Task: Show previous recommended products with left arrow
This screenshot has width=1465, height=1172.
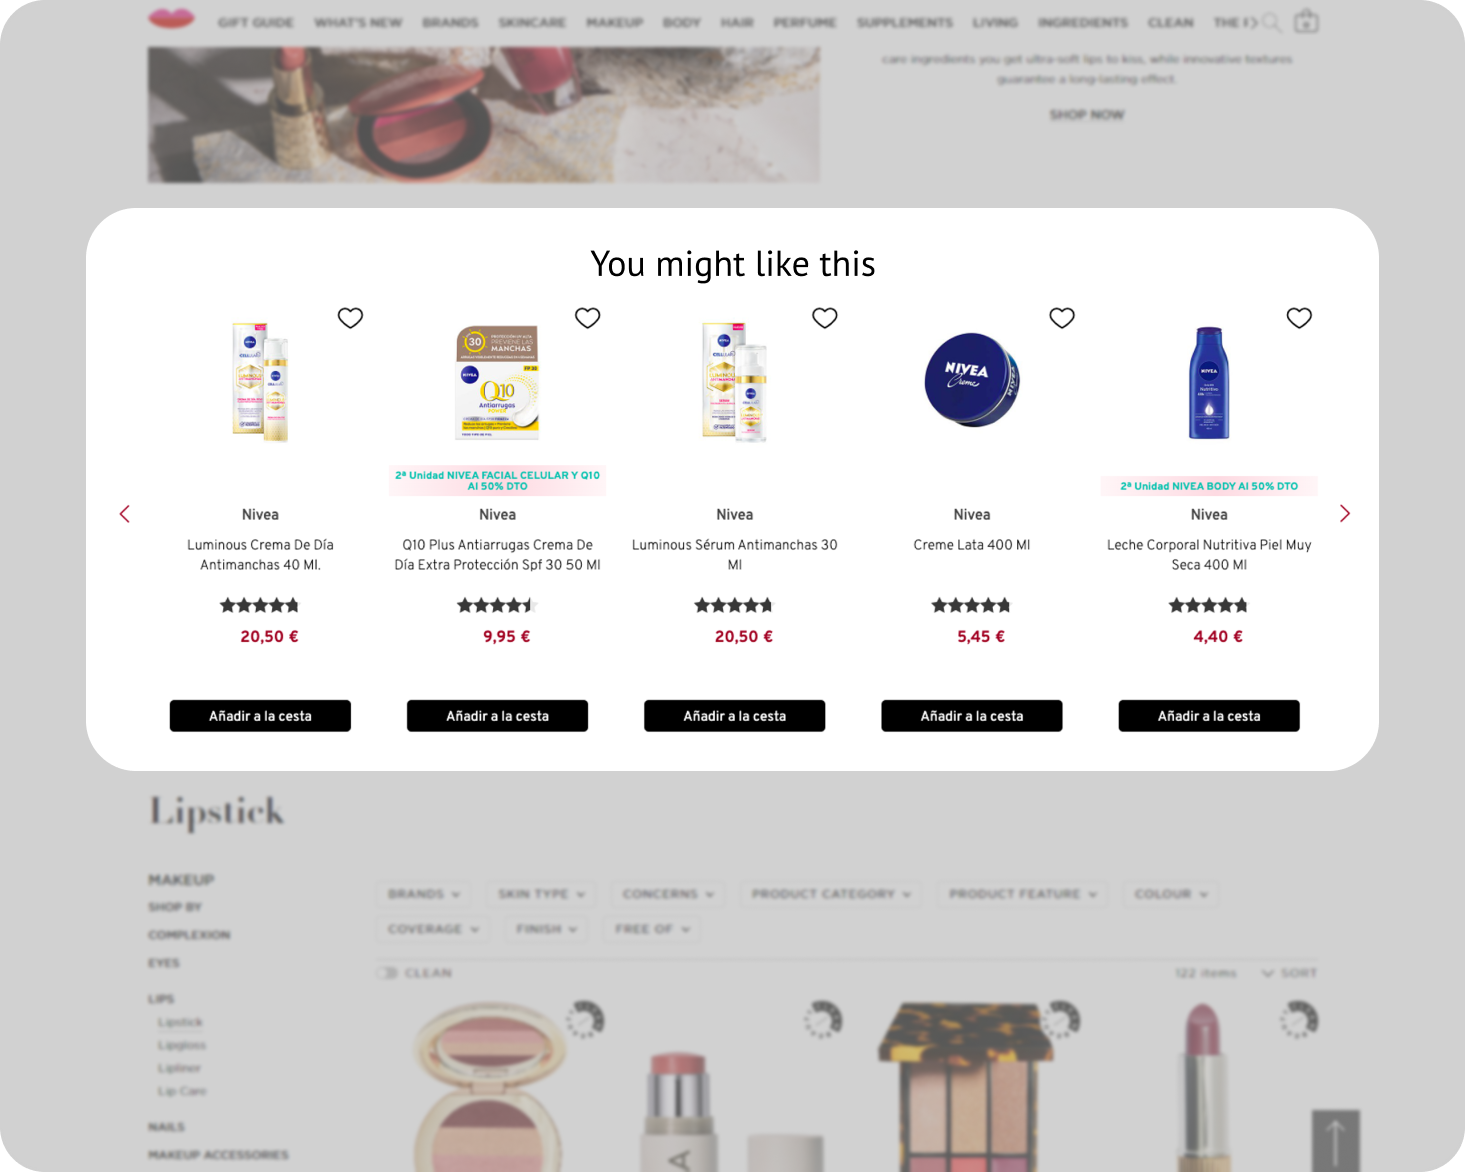Action: tap(125, 514)
